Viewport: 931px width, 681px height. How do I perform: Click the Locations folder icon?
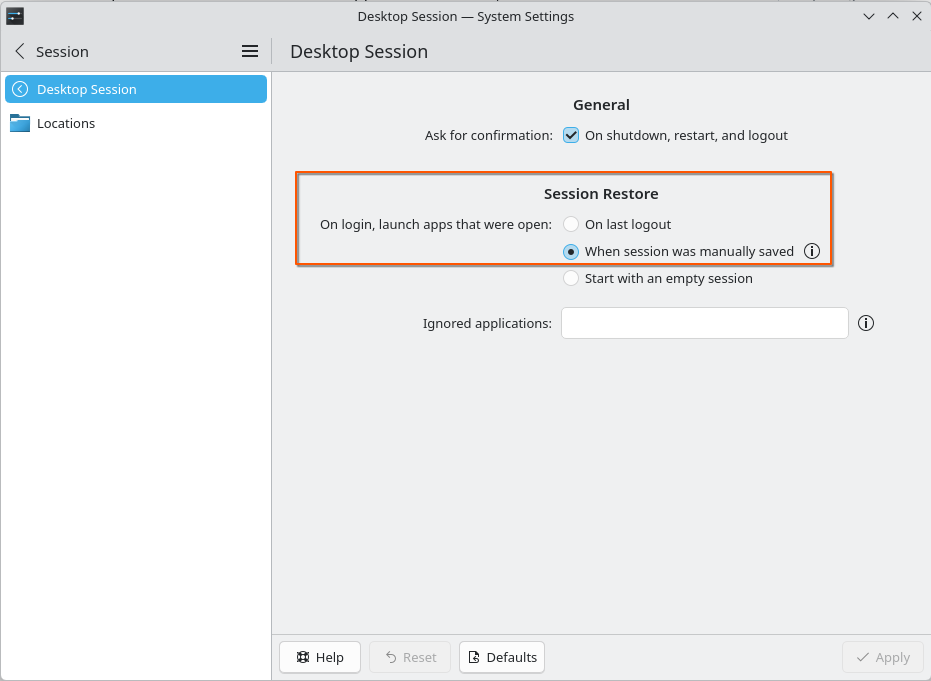tap(19, 123)
